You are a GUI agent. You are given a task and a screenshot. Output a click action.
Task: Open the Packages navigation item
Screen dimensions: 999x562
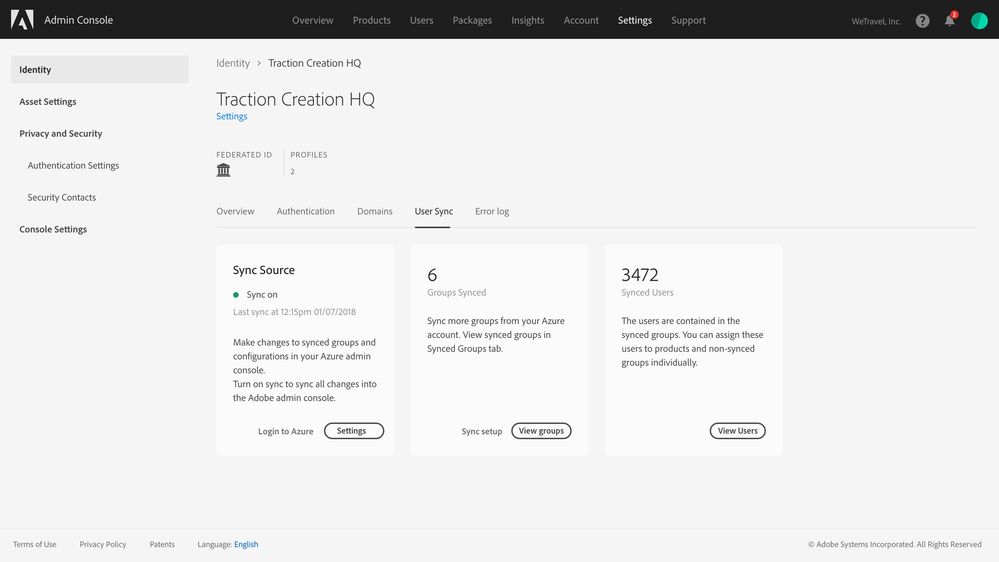(472, 20)
